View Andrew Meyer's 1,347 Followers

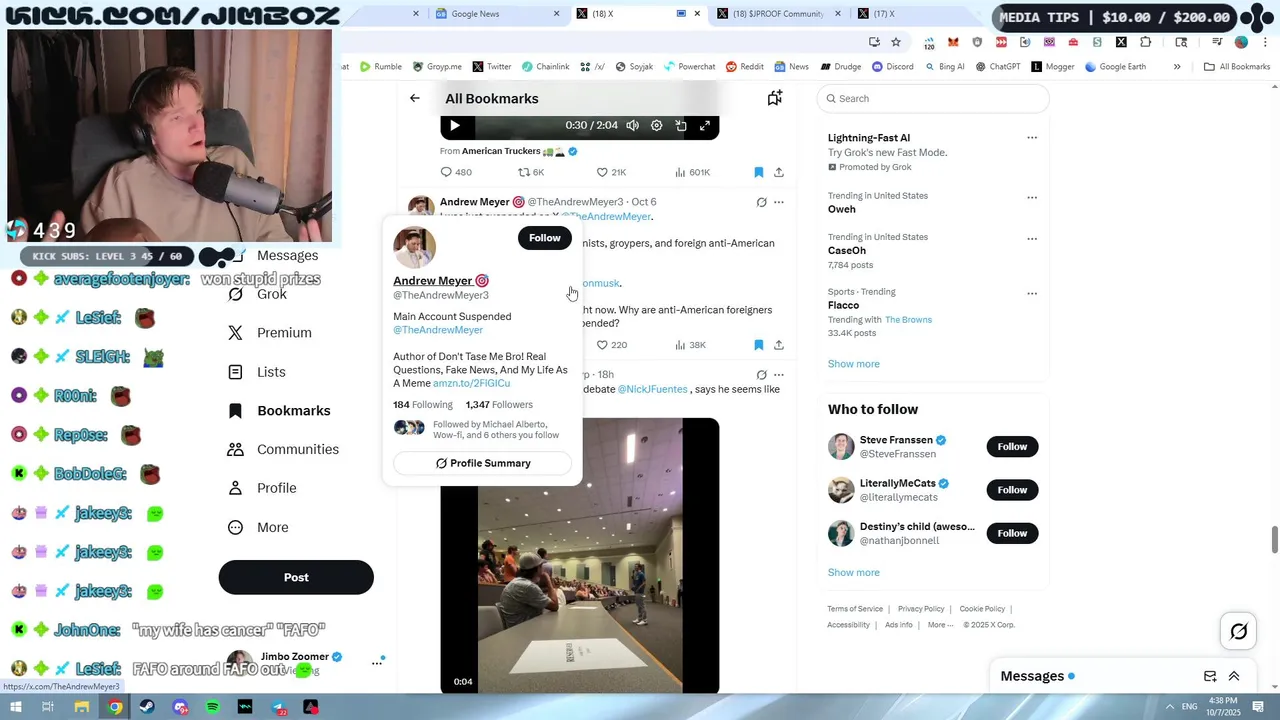point(499,405)
